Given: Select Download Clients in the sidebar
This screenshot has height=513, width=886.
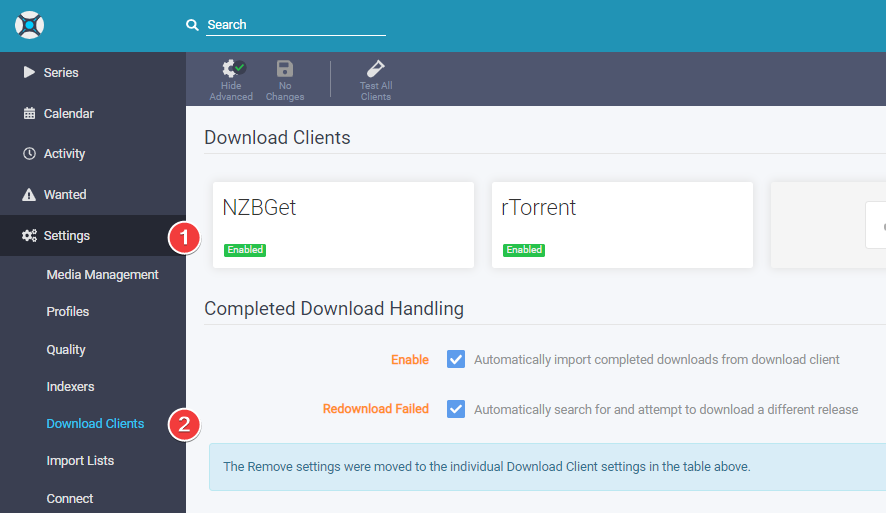Looking at the screenshot, I should [x=95, y=424].
